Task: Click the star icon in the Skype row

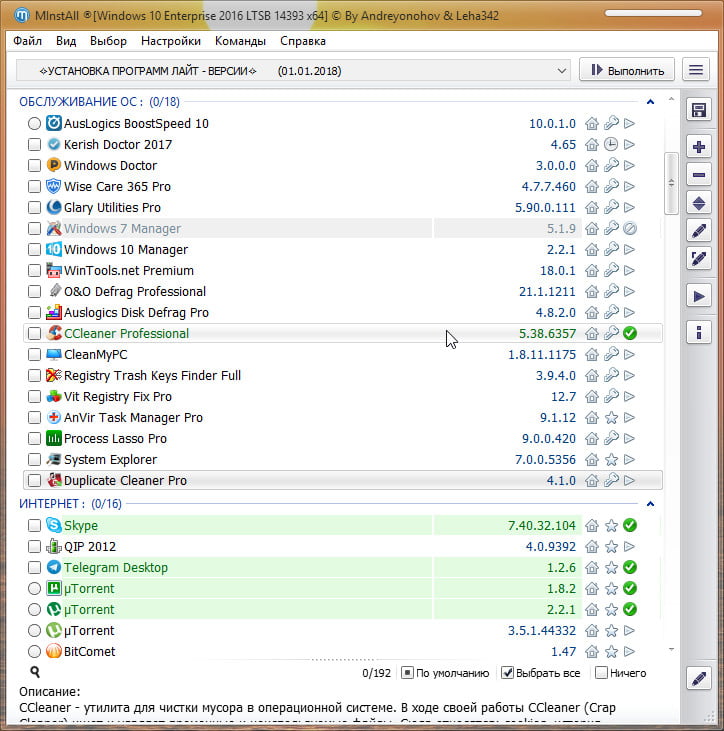Action: (611, 526)
